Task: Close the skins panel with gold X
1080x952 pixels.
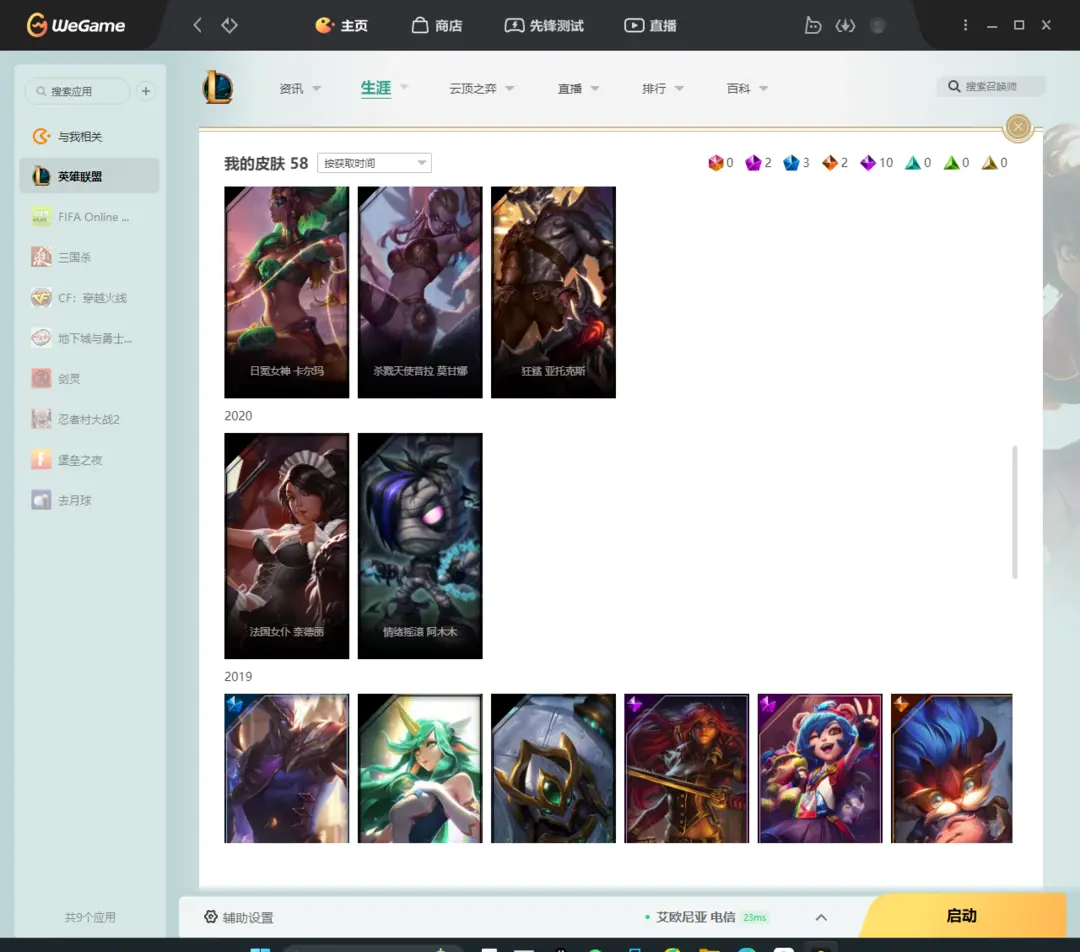Action: click(1018, 127)
